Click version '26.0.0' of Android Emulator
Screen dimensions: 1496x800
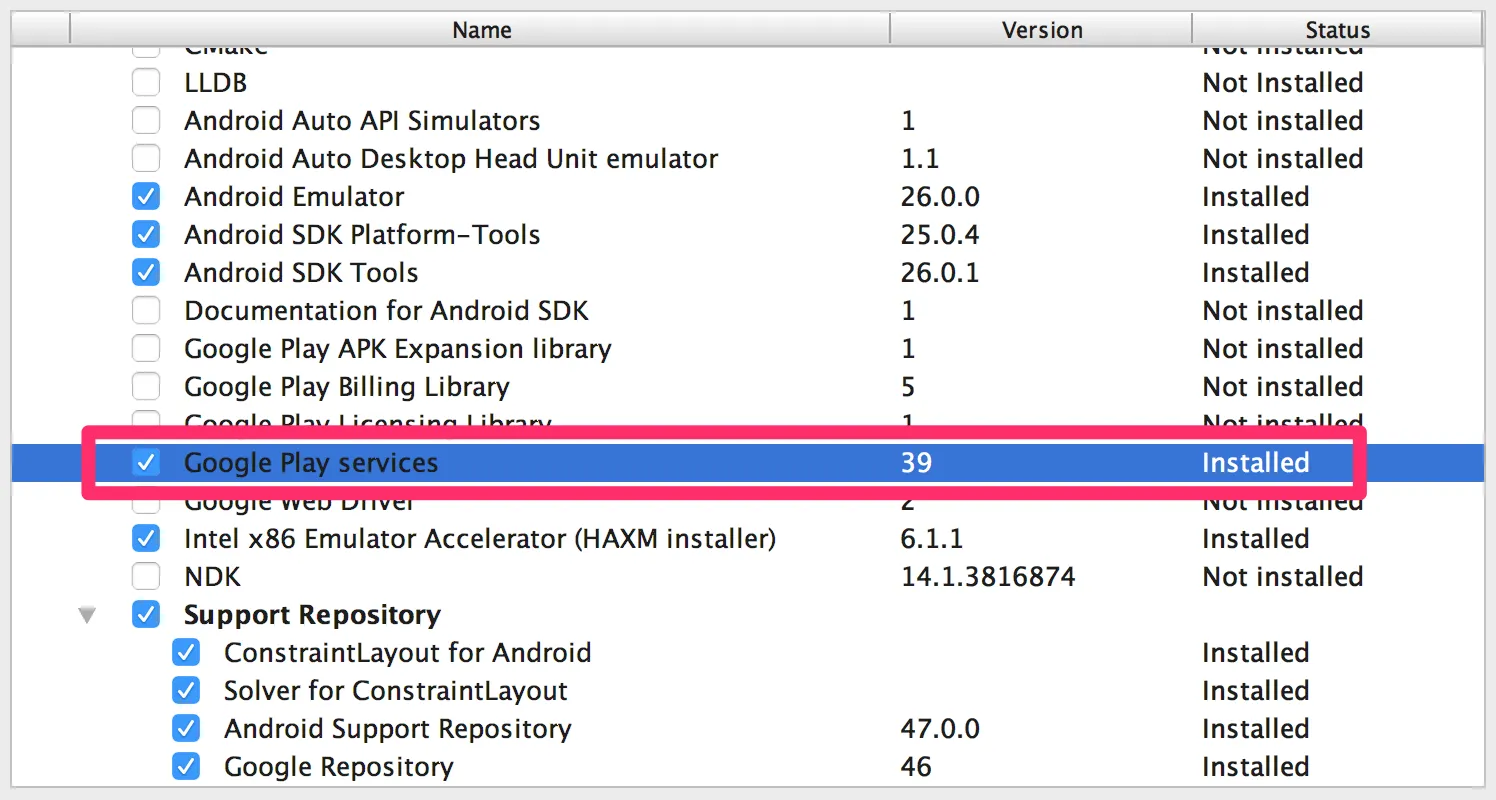point(940,197)
